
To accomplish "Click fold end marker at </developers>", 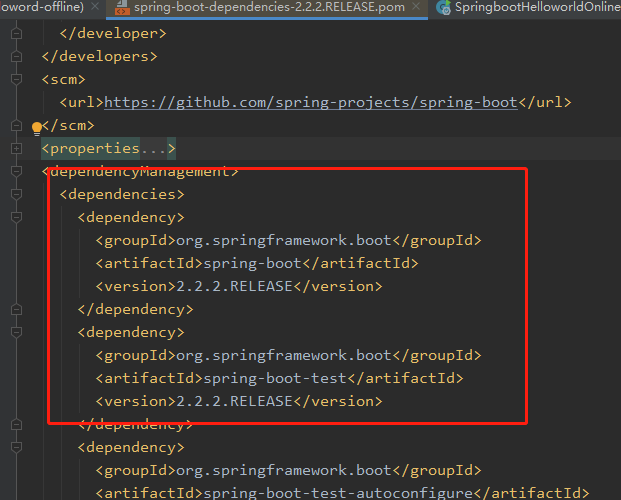I will pyautogui.click(x=16, y=57).
